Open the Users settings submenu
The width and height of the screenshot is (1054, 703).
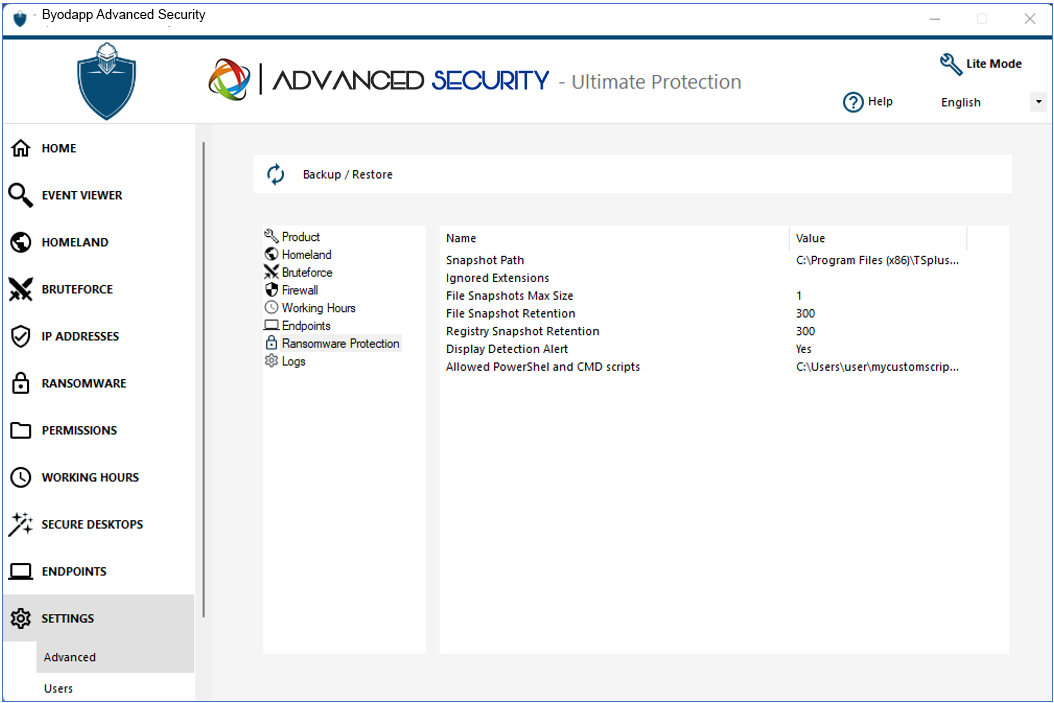pyautogui.click(x=58, y=688)
